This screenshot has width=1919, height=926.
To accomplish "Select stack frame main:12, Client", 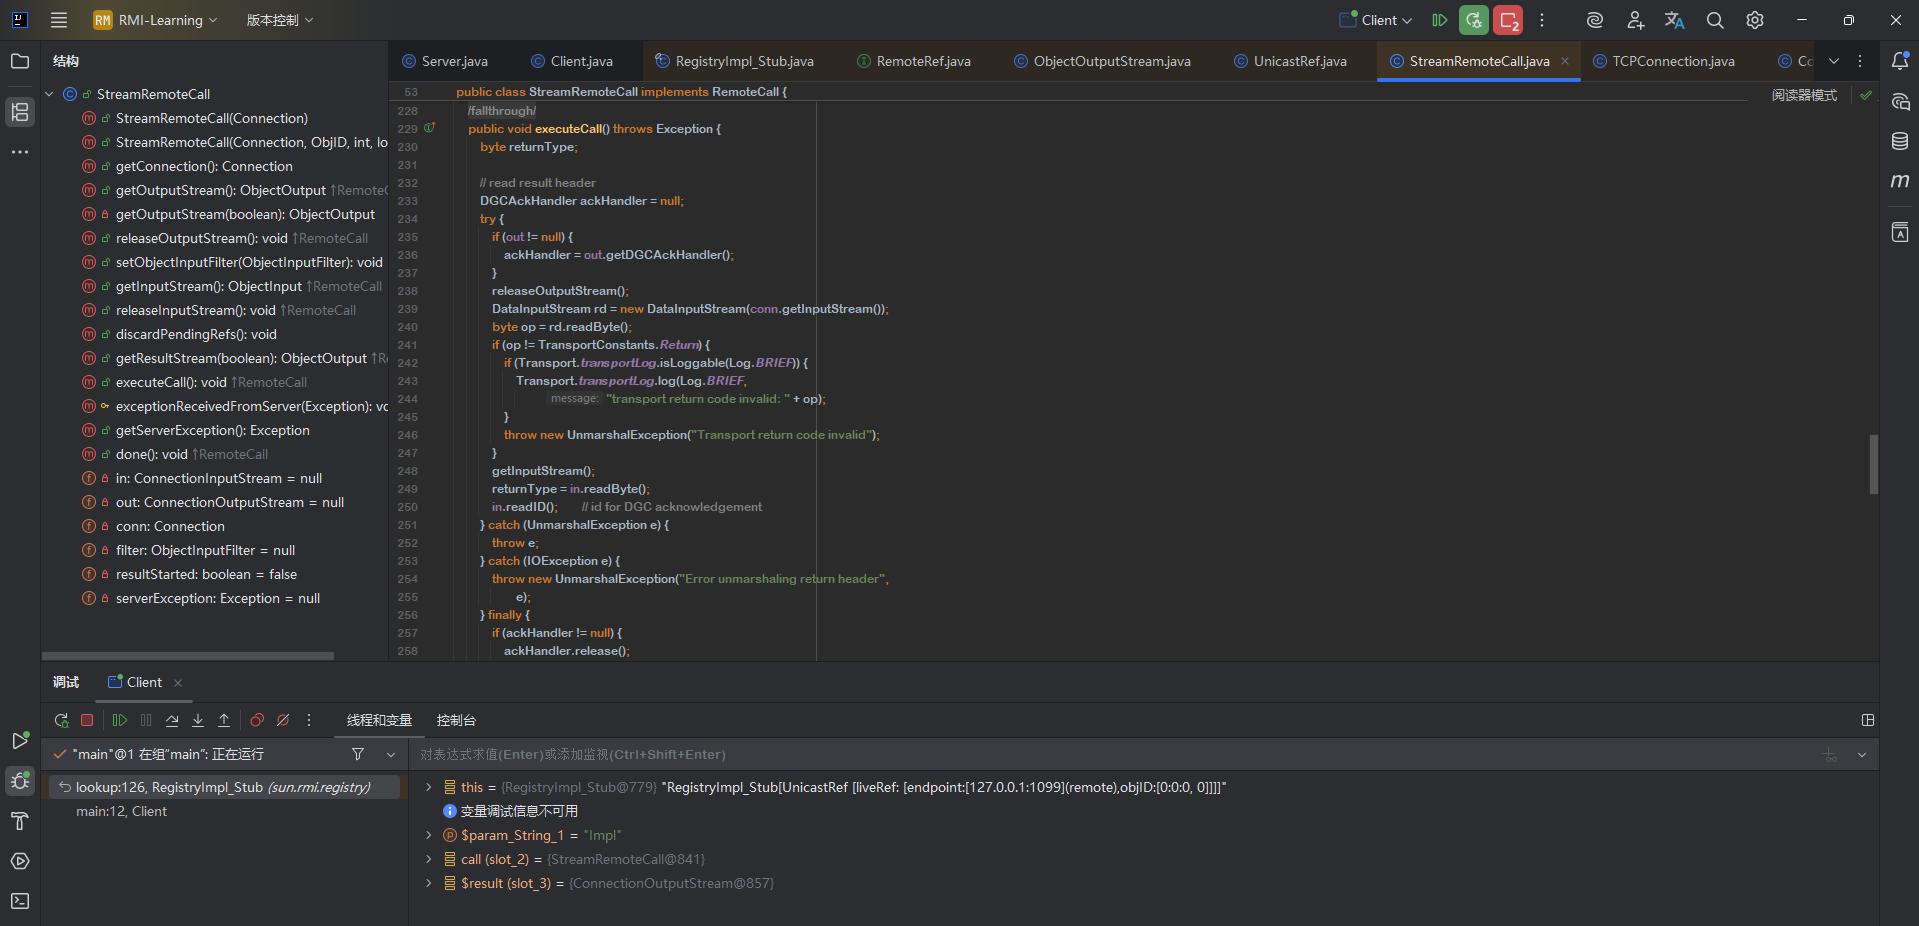I will coord(121,811).
